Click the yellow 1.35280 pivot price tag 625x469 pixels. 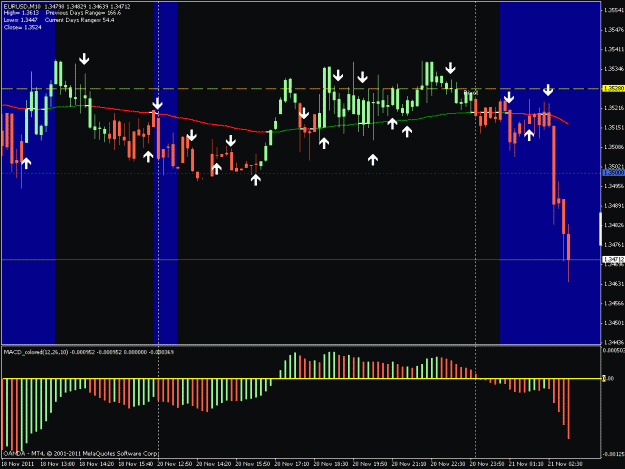pyautogui.click(x=613, y=88)
